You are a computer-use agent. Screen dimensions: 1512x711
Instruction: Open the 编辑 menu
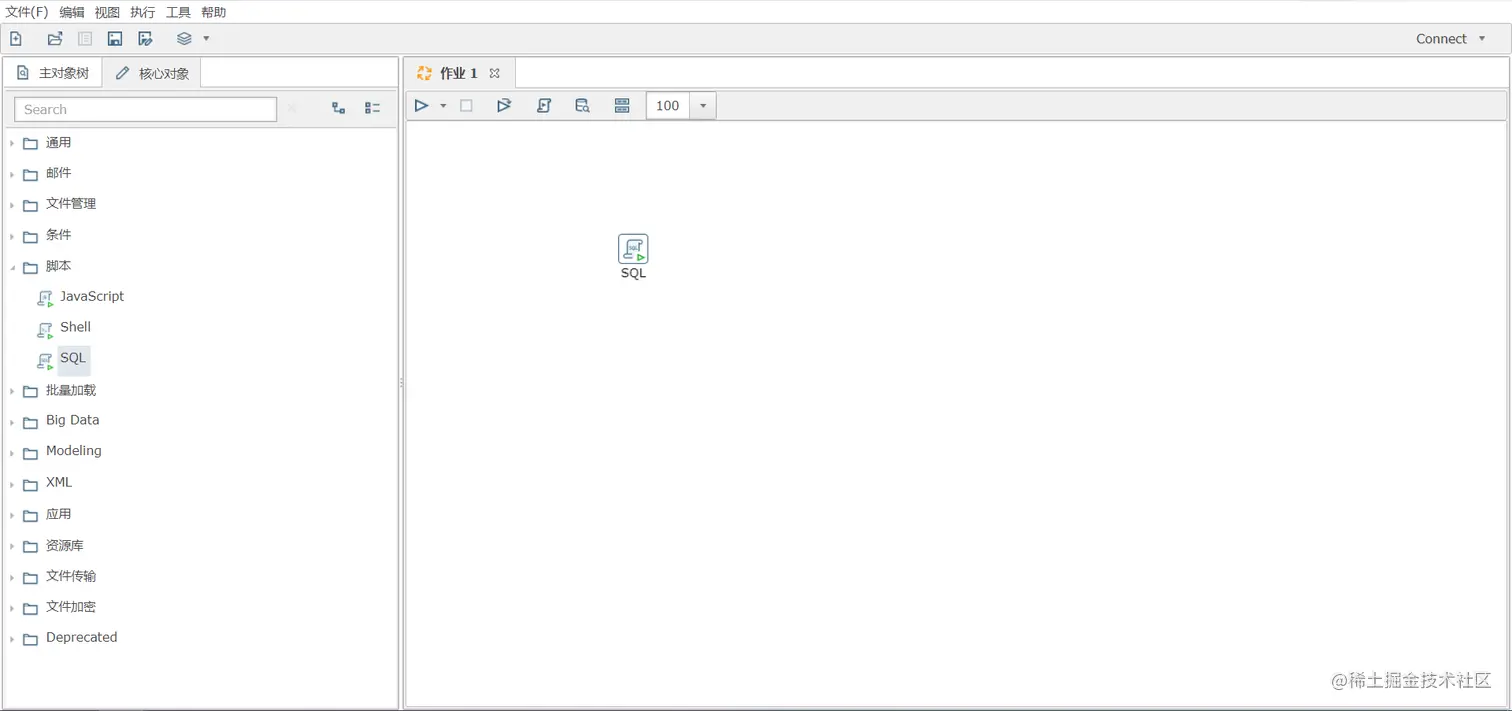(x=72, y=12)
